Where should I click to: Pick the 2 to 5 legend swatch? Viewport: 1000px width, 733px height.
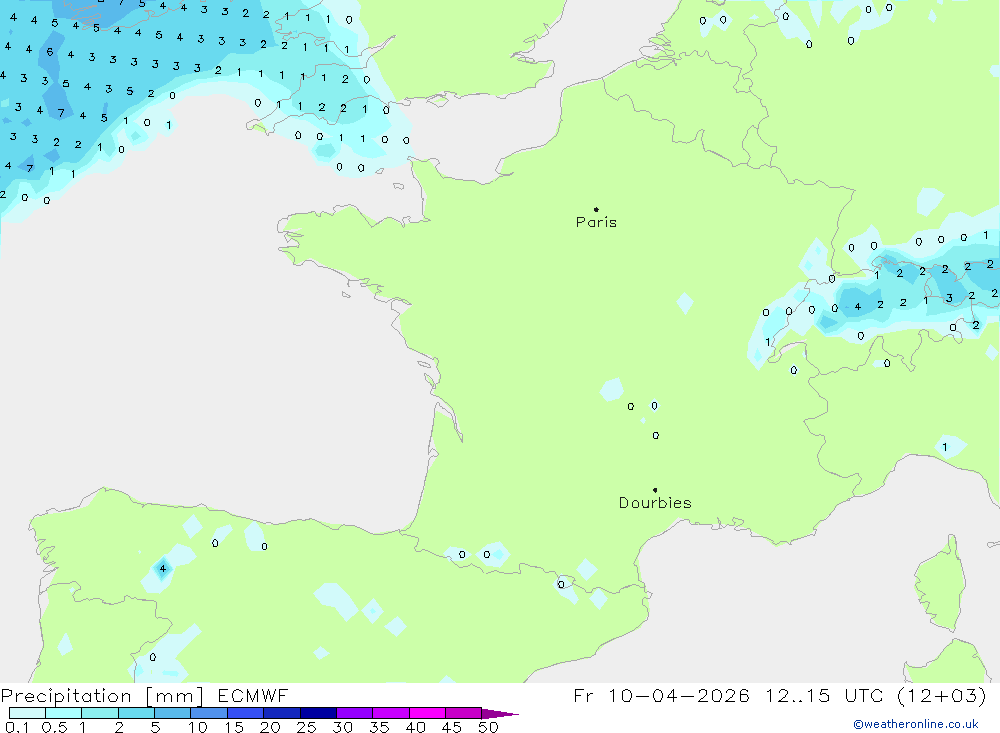(x=136, y=713)
